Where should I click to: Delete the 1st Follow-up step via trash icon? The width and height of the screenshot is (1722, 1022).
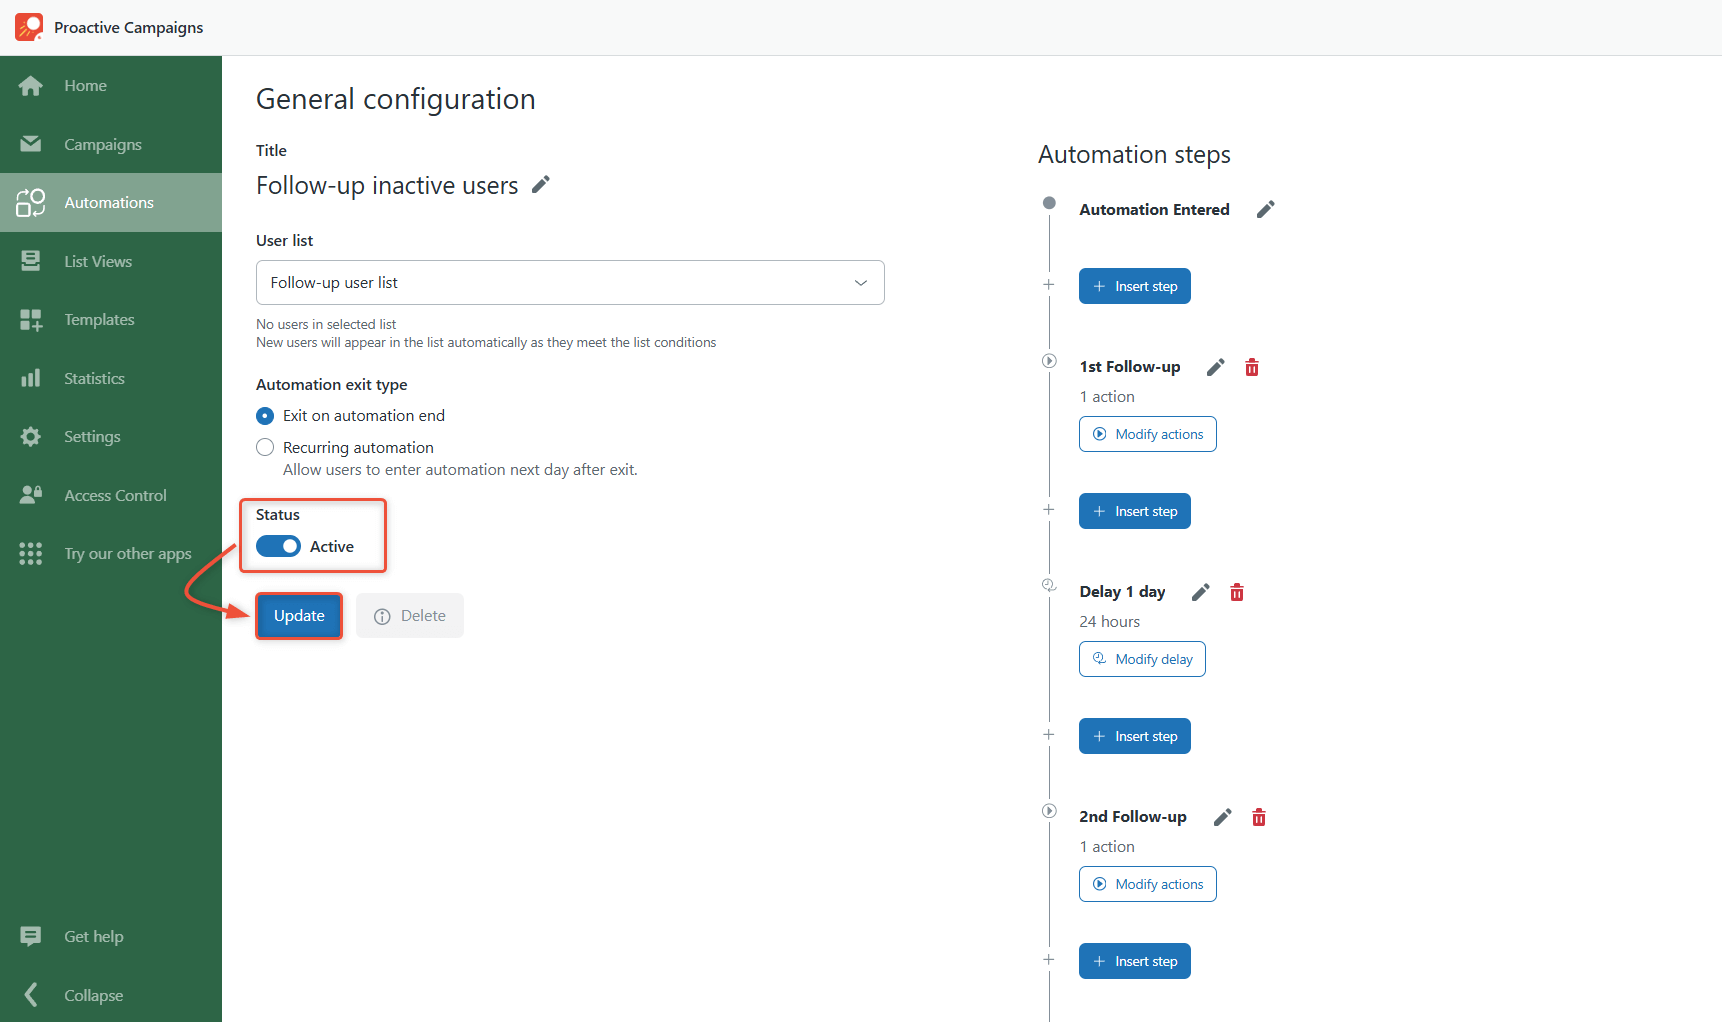coord(1252,367)
